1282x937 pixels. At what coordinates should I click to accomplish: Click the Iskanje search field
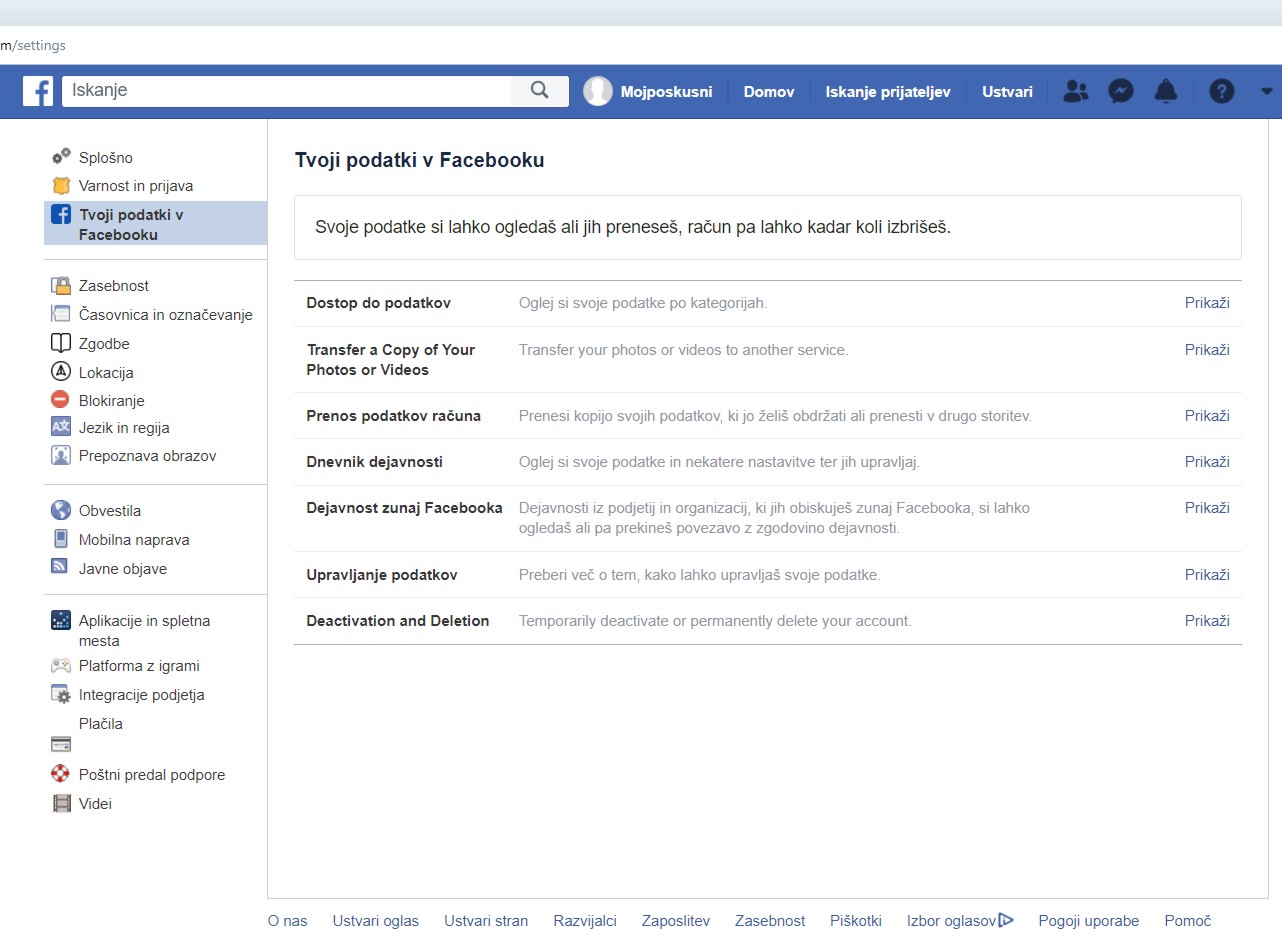click(x=287, y=91)
